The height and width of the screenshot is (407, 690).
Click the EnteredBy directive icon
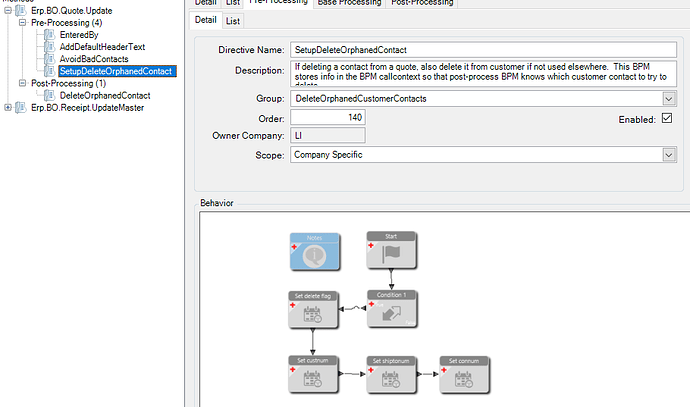click(x=50, y=34)
